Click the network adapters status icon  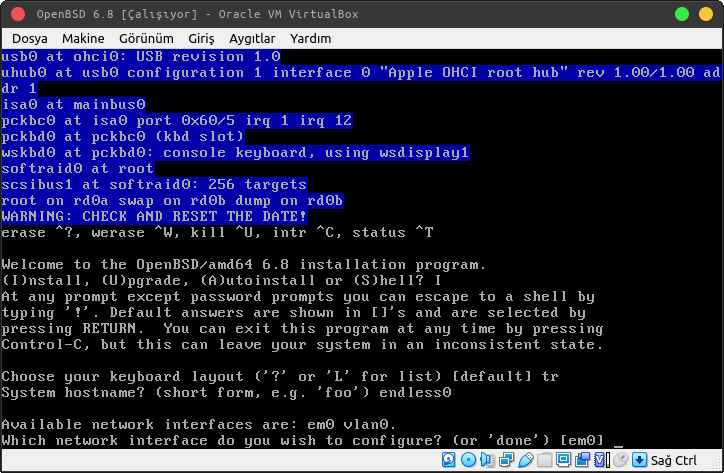pyautogui.click(x=507, y=460)
